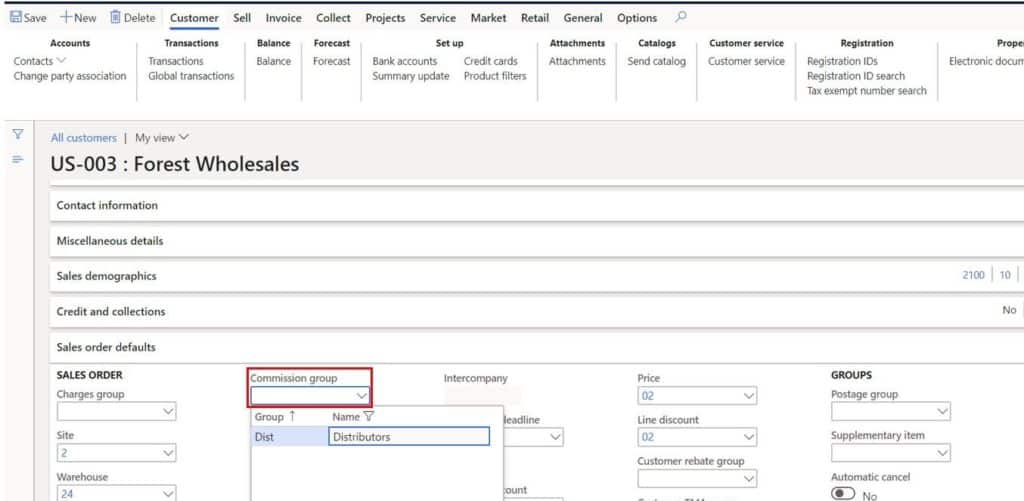Click Send catalog

click(656, 61)
